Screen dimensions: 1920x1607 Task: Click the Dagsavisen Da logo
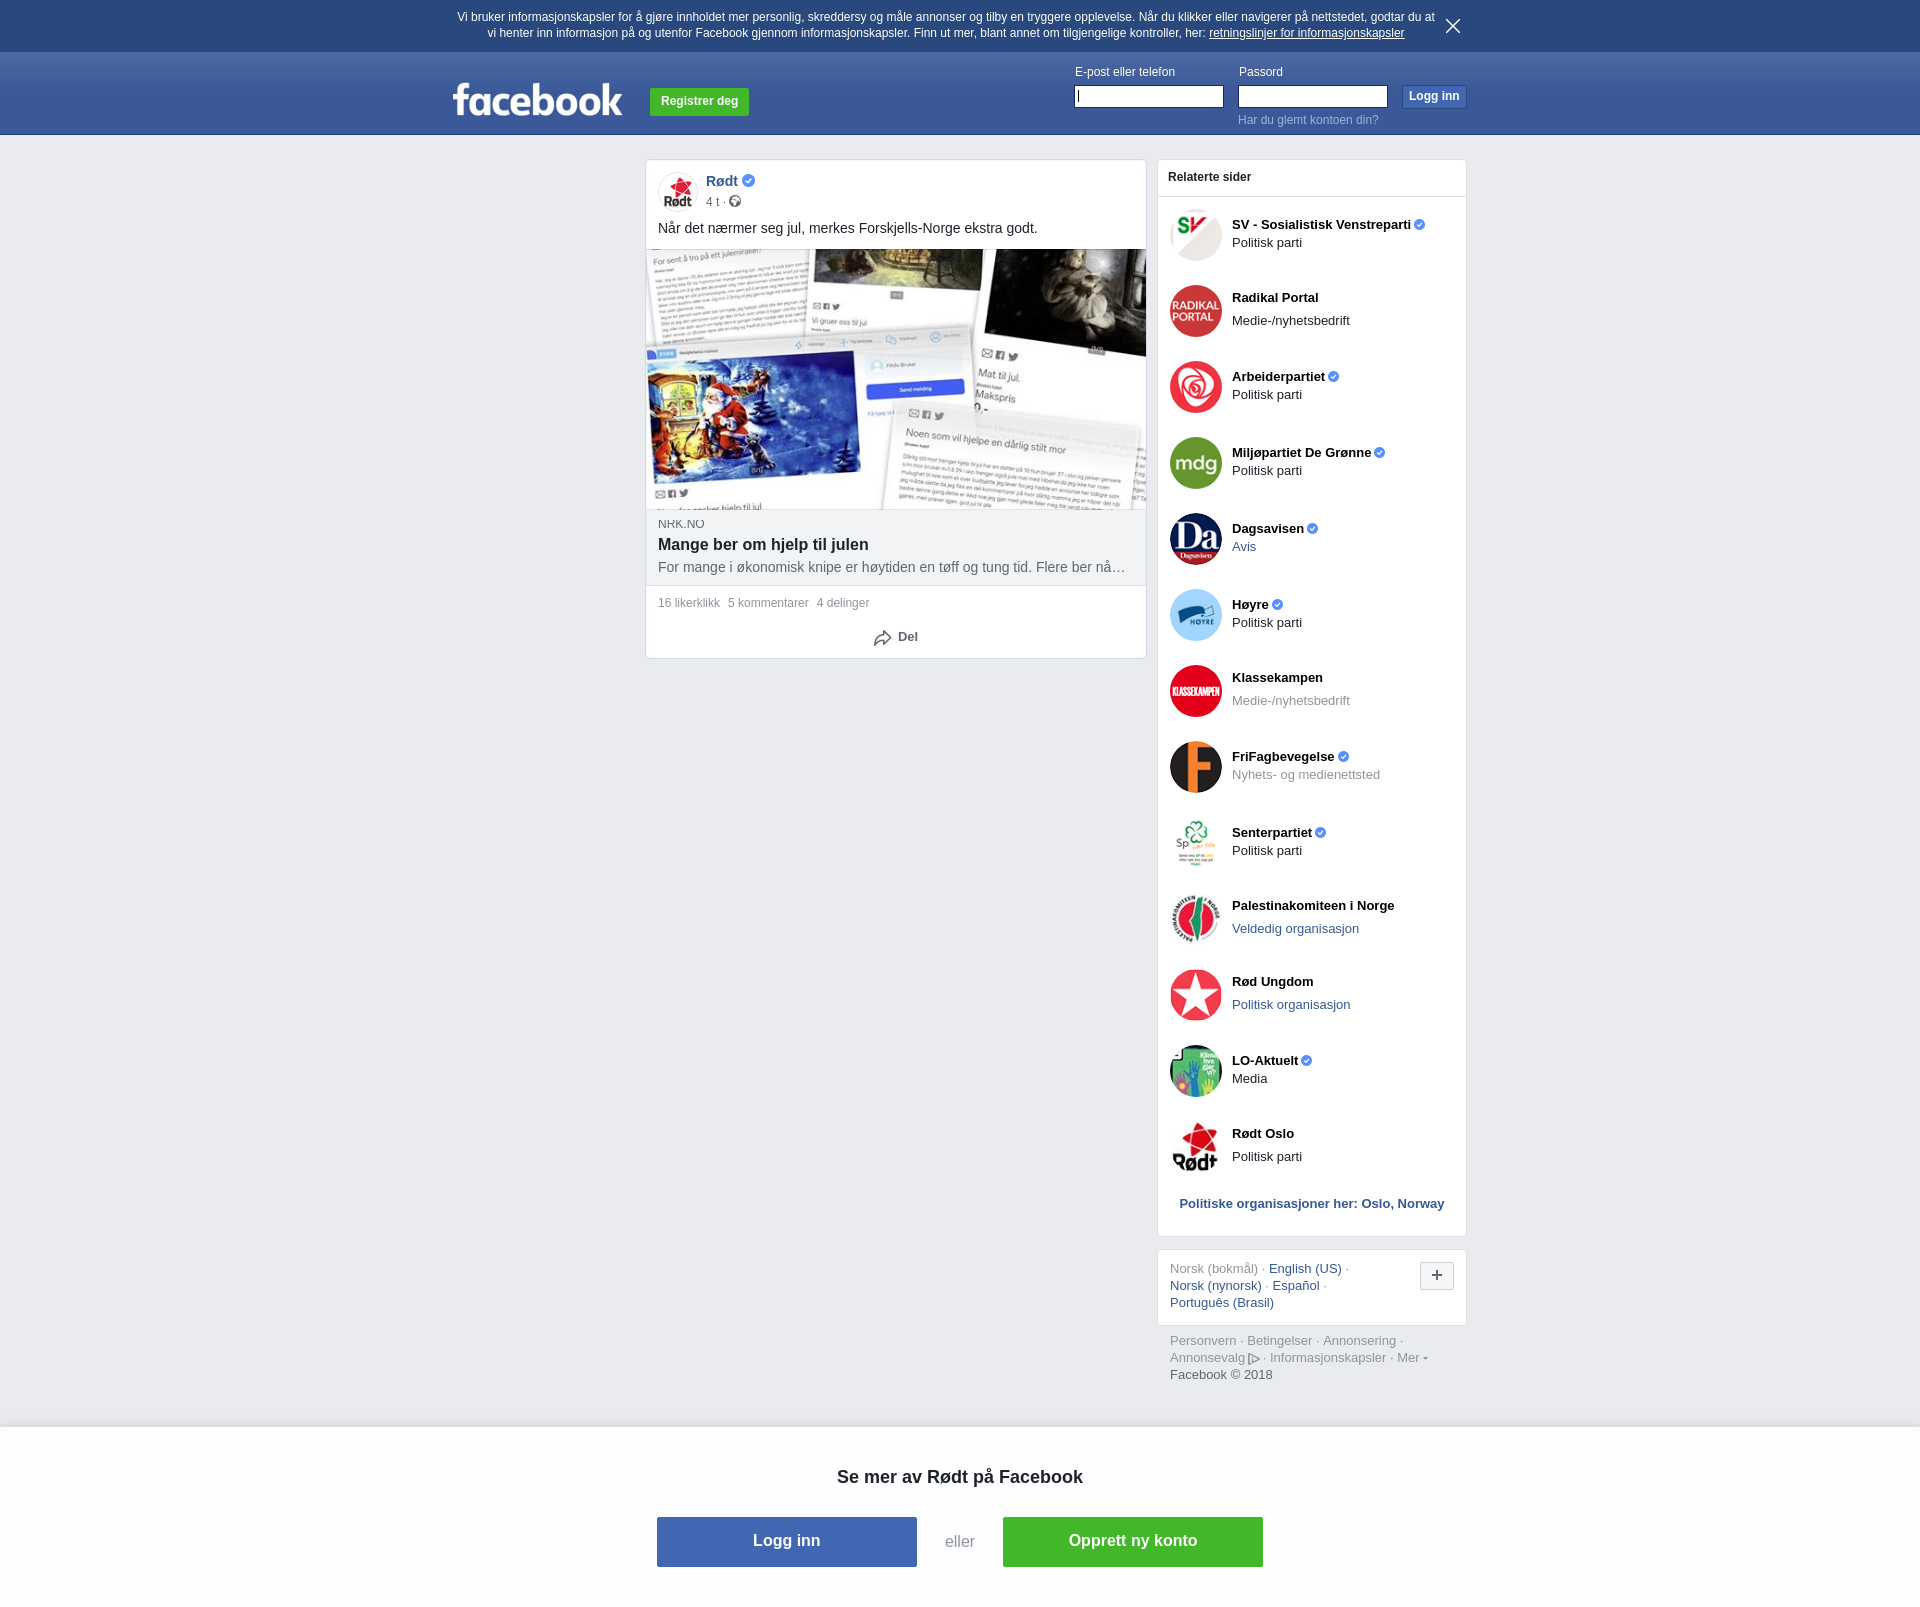click(x=1196, y=539)
